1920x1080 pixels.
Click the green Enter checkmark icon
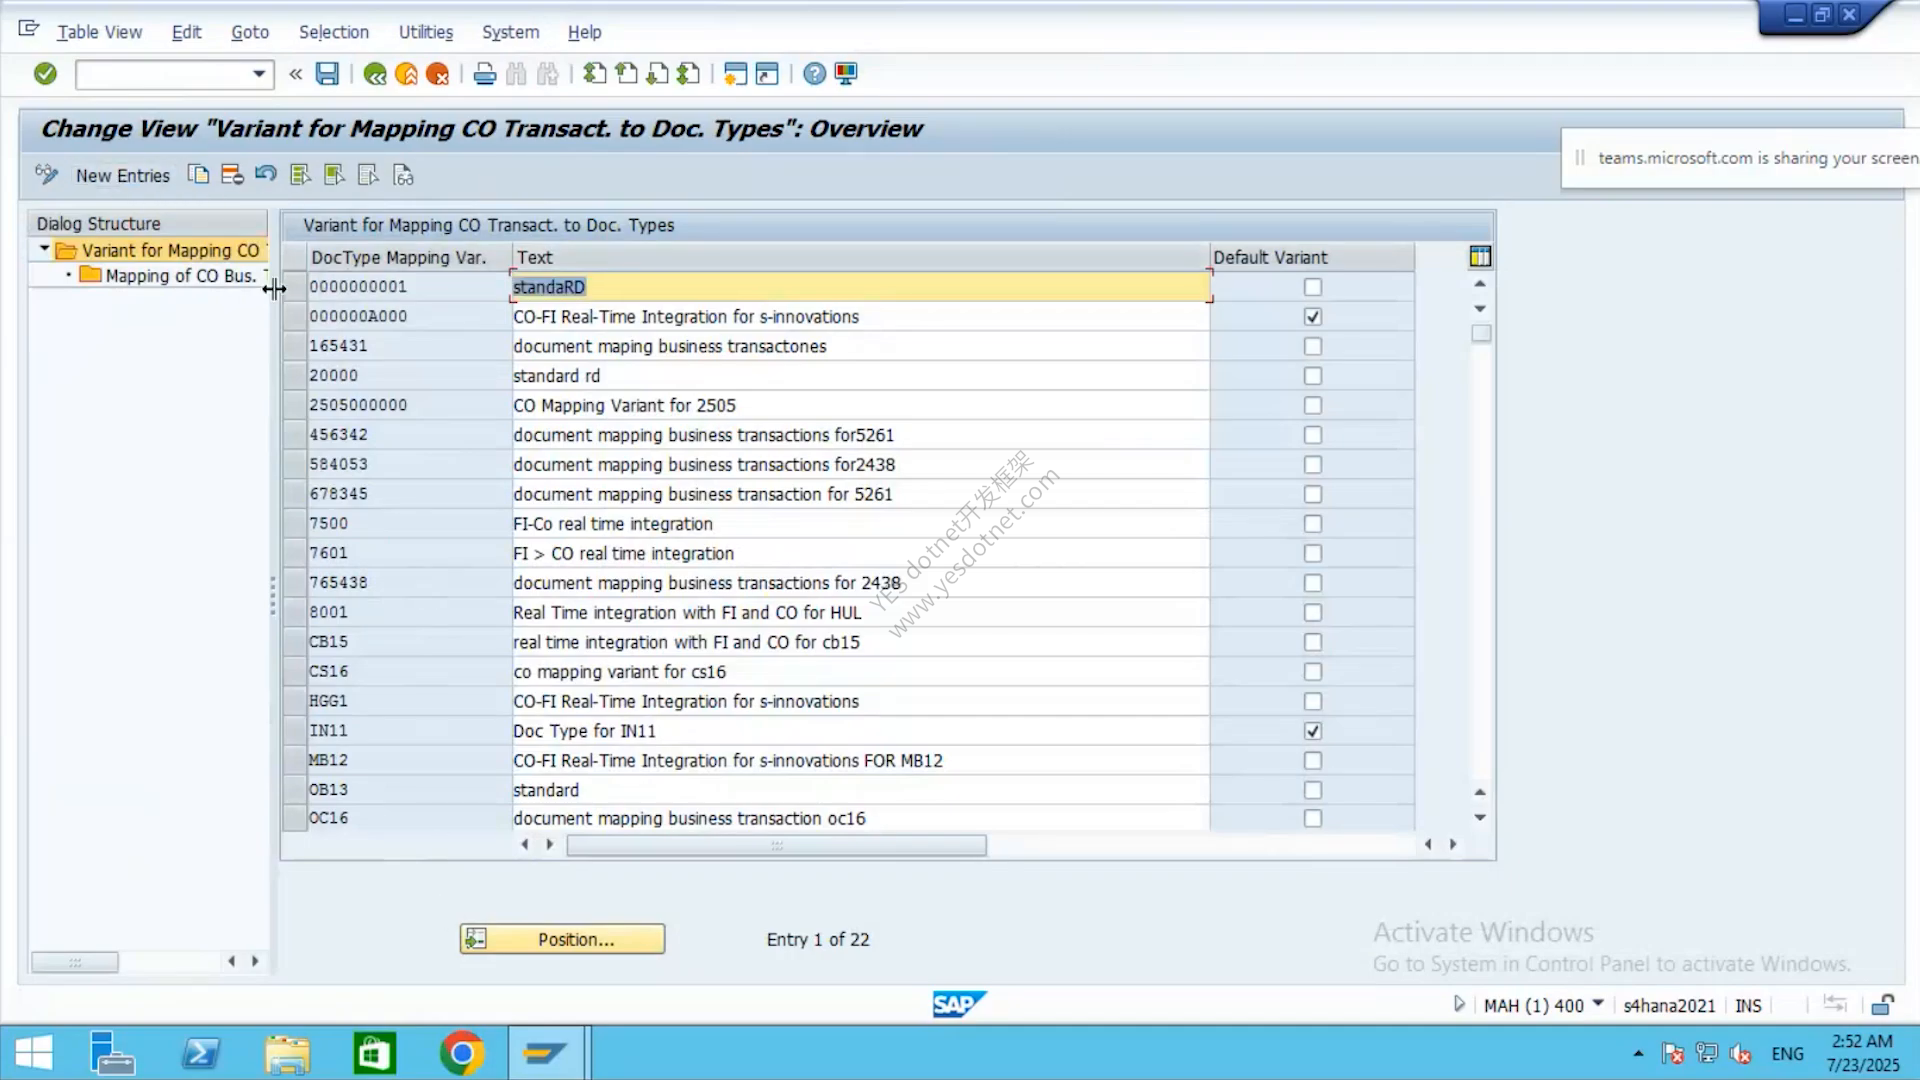(x=45, y=73)
